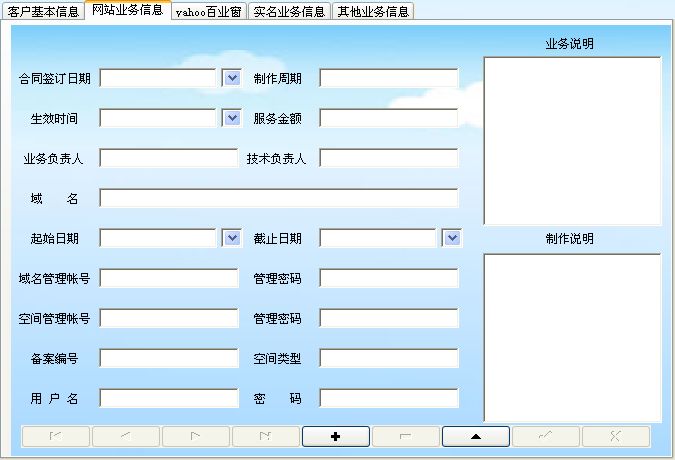The image size is (675, 460).
Task: Jump to the last record navigator button
Action: pos(266,436)
